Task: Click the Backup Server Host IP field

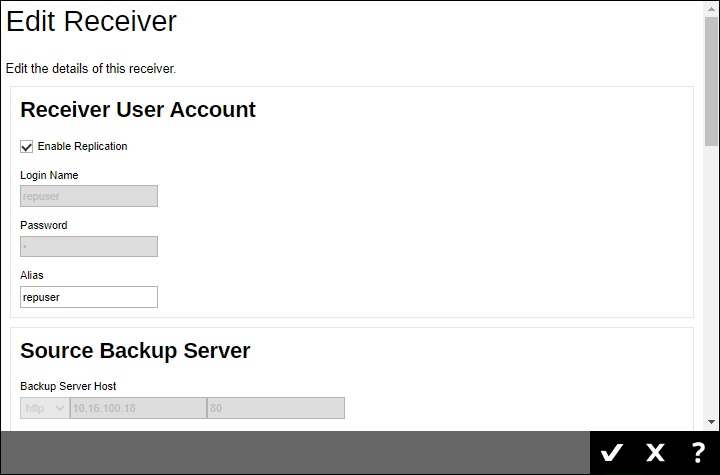Action: (x=138, y=408)
